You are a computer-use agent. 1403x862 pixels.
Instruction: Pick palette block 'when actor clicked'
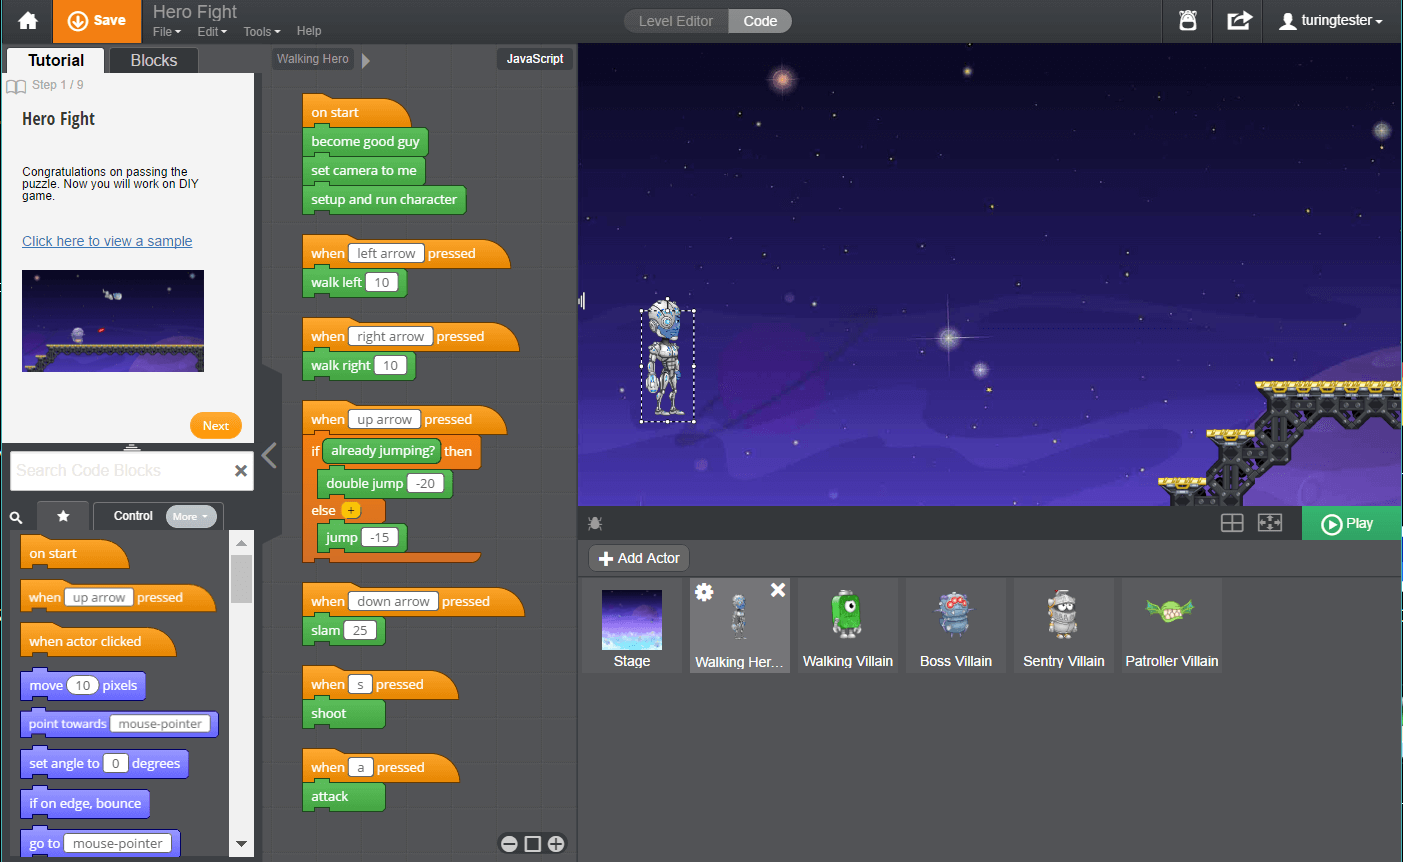click(x=97, y=641)
